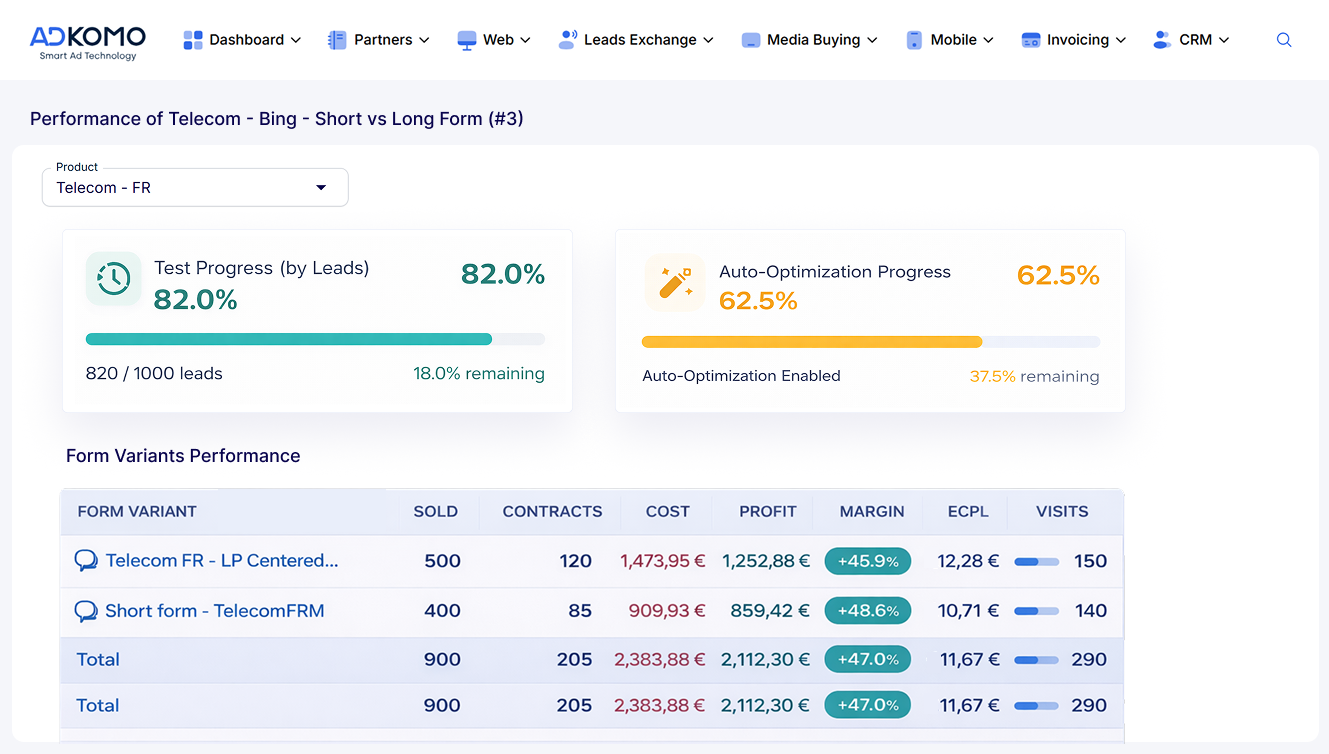Image resolution: width=1329 pixels, height=754 pixels.
Task: Open the Product dropdown Telecom - FR
Action: [x=195, y=188]
